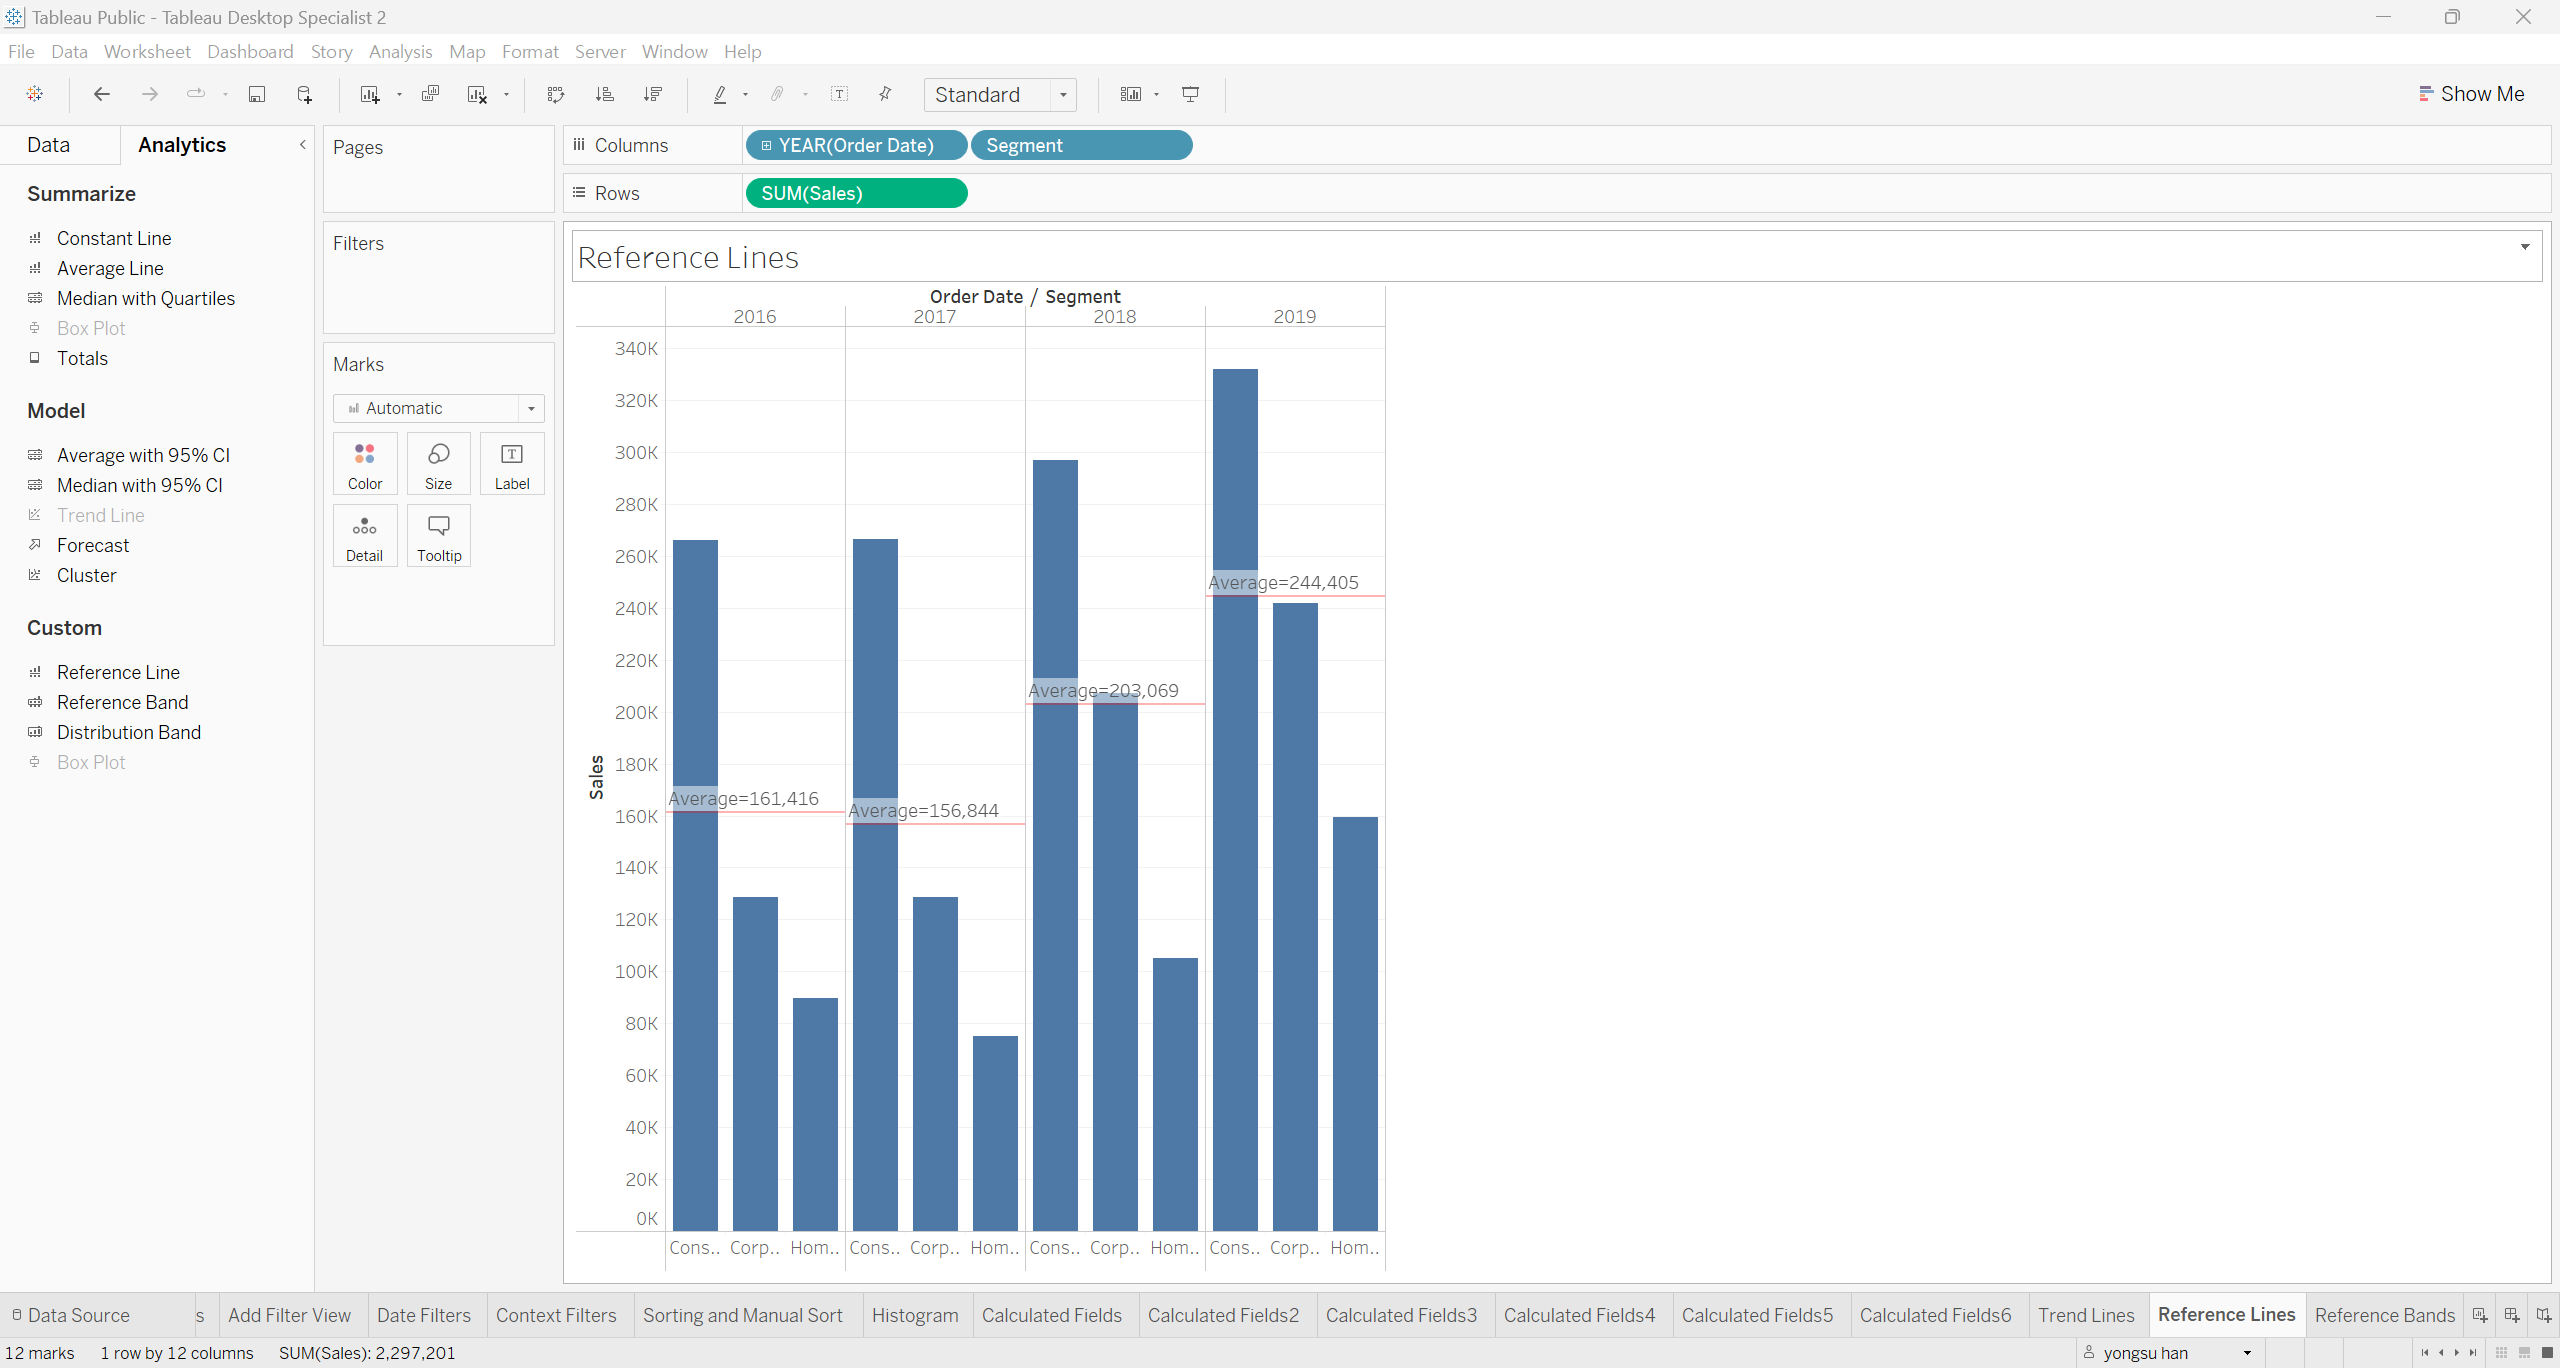Click the New Data Source toolbar icon
The height and width of the screenshot is (1368, 2560).
(x=305, y=94)
